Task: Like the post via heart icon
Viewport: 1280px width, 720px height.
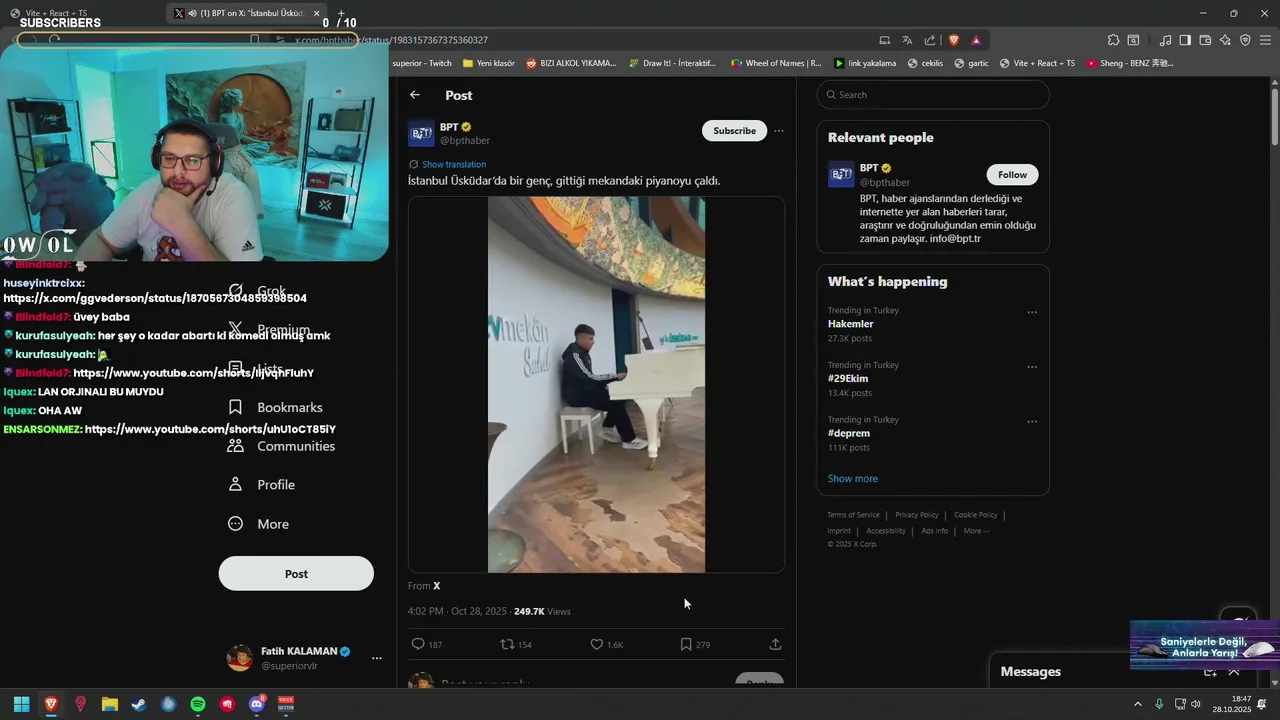Action: click(596, 644)
